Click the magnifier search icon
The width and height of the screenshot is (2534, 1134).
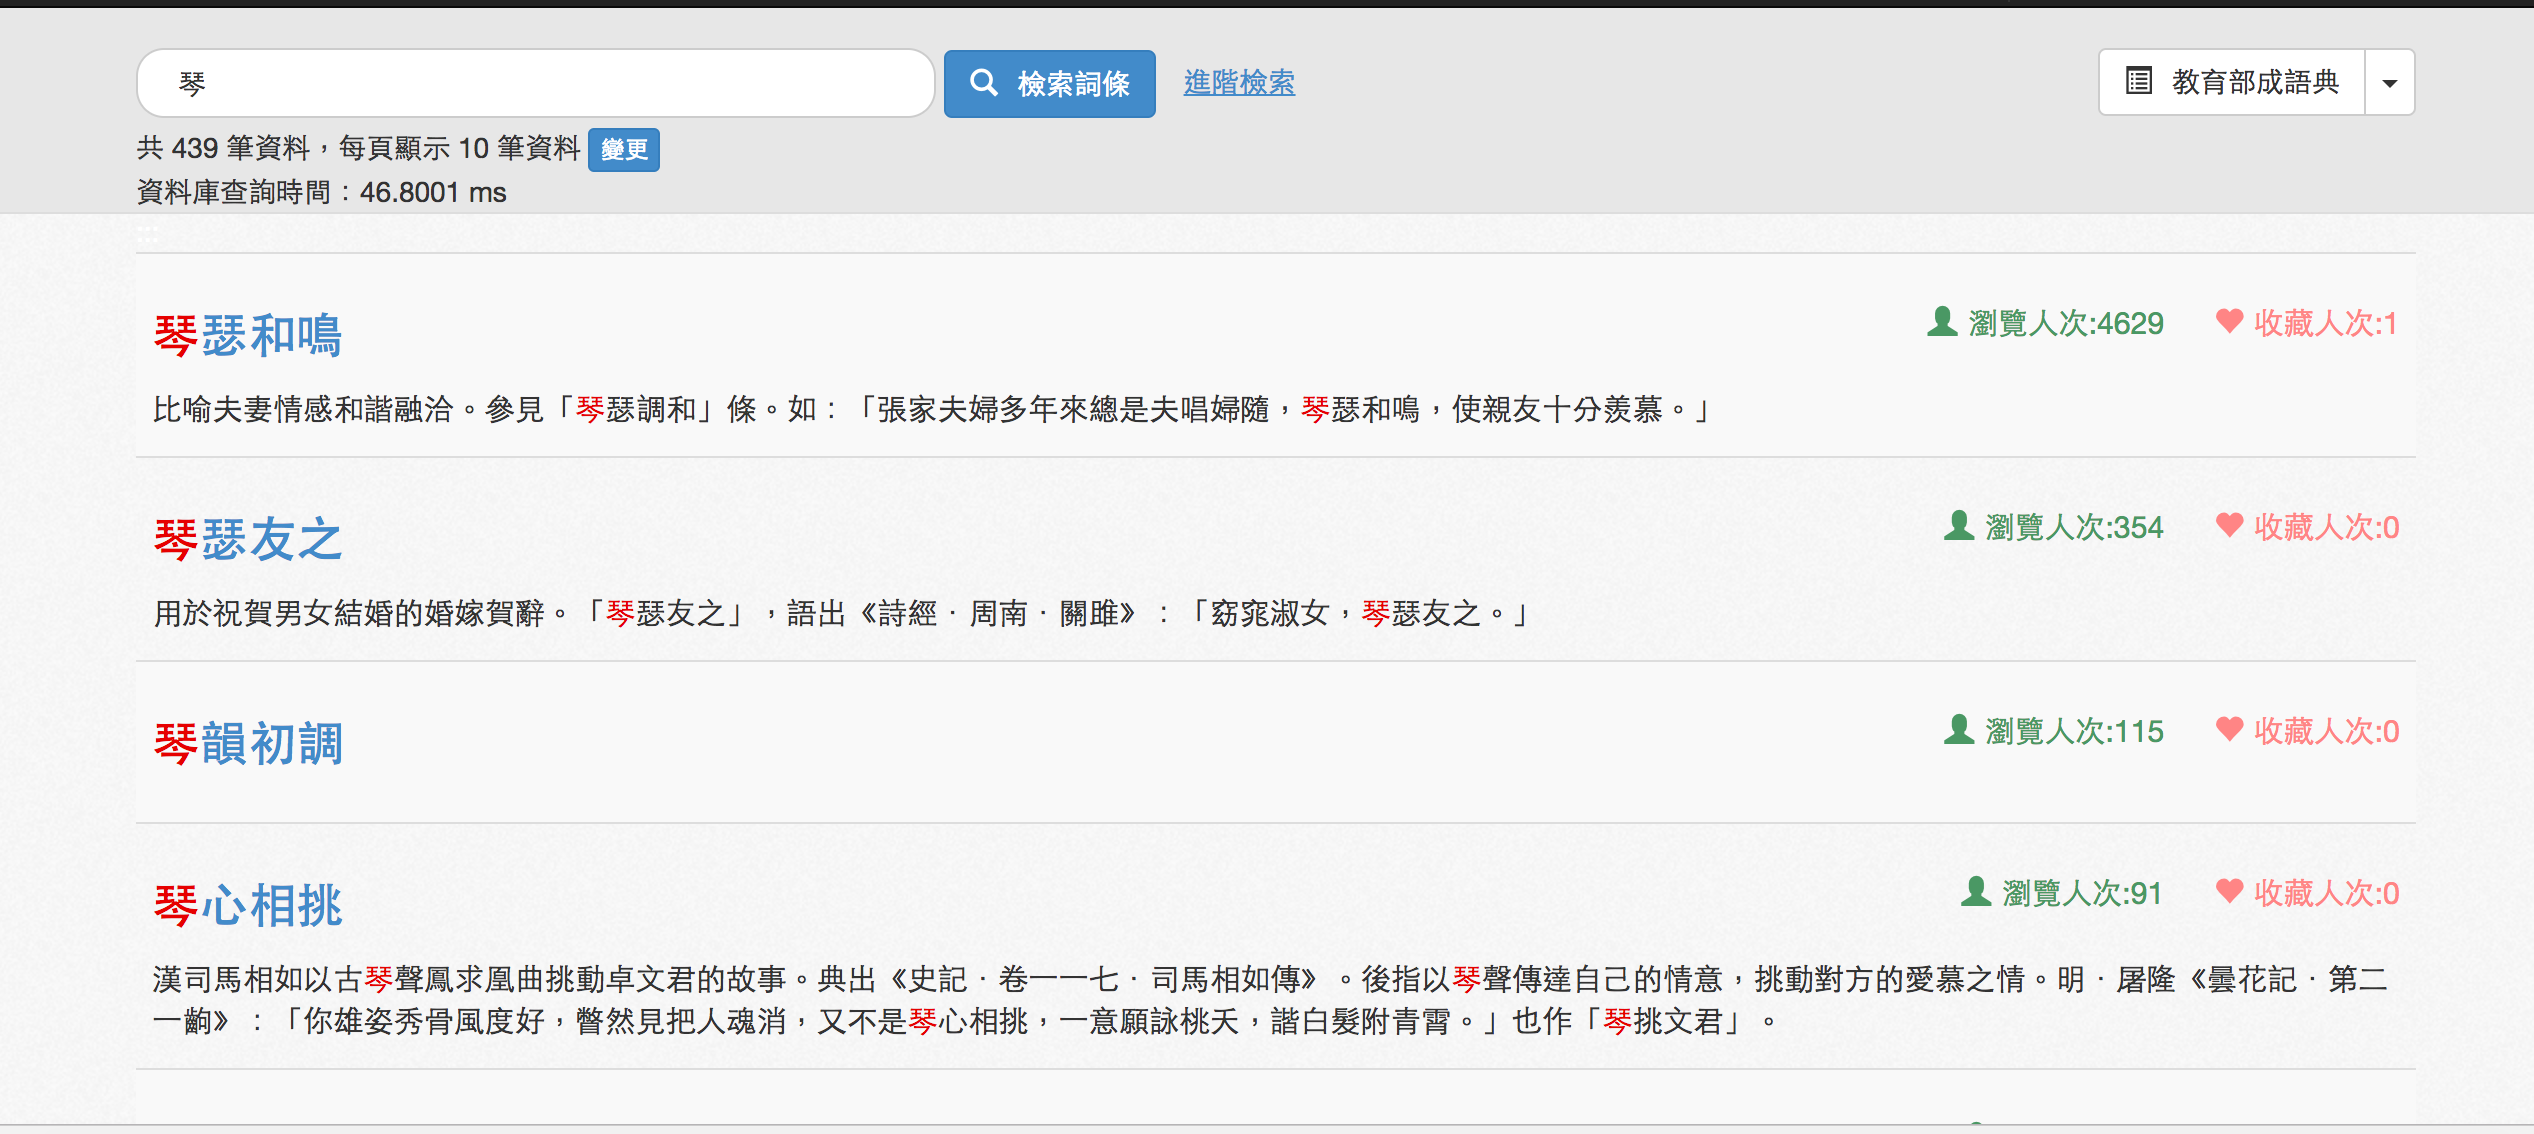click(985, 83)
